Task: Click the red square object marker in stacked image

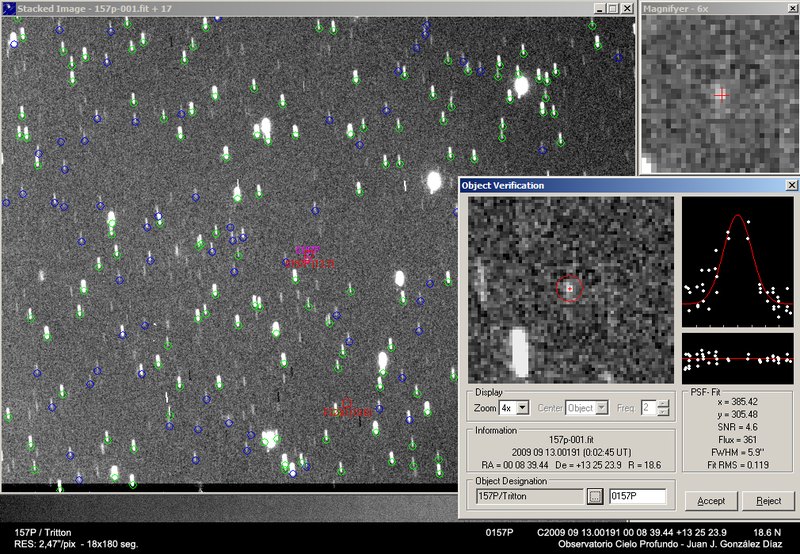Action: pyautogui.click(x=347, y=403)
